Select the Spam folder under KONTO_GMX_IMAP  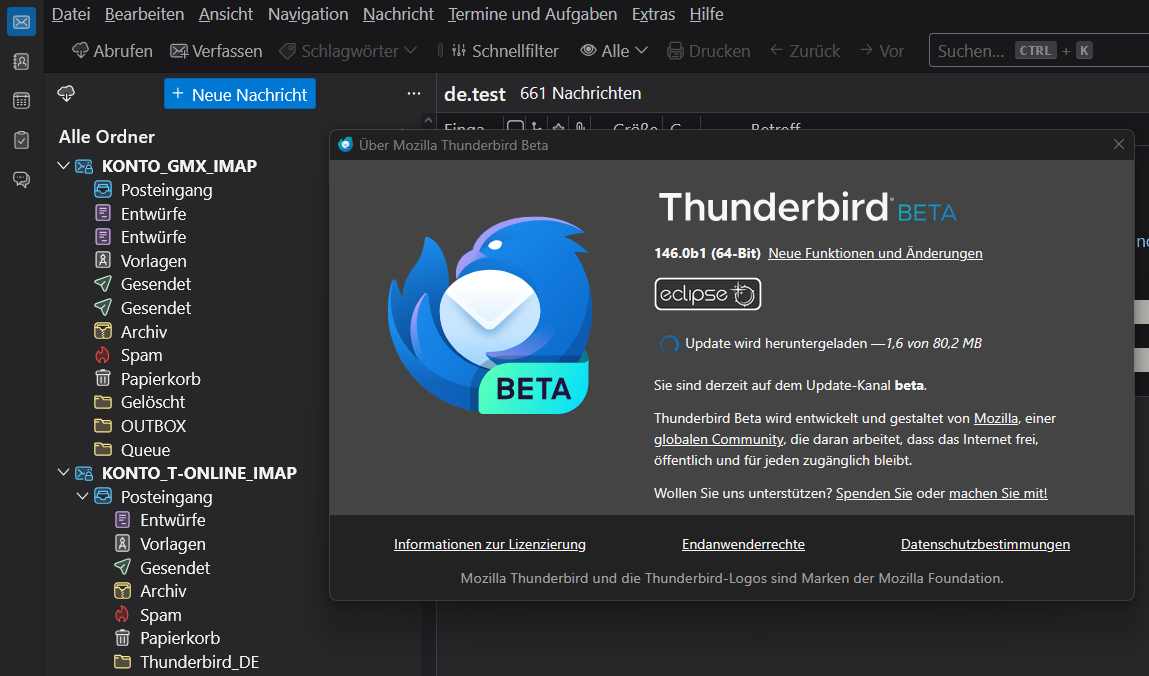[x=141, y=355]
